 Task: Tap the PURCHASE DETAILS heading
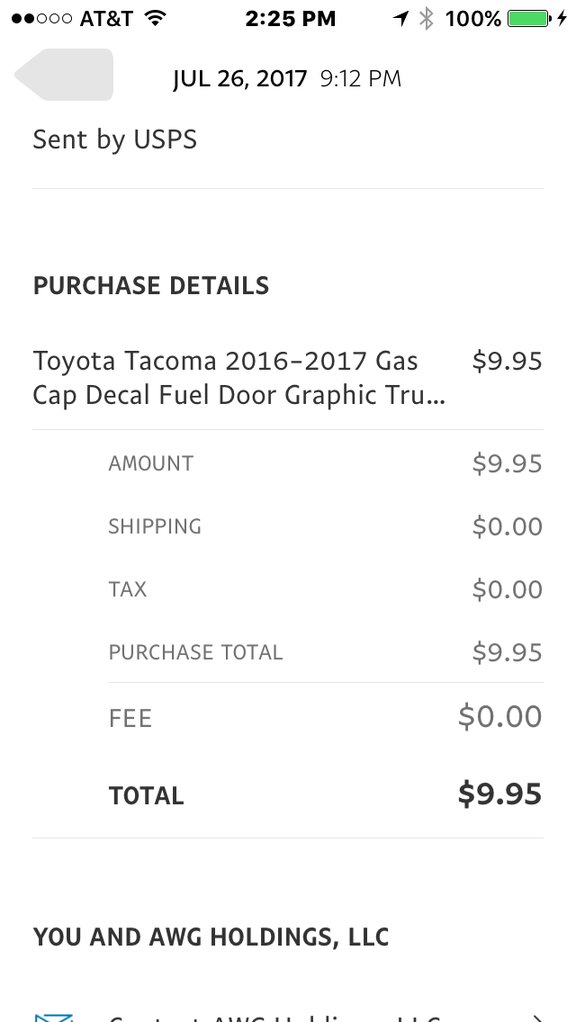point(151,285)
